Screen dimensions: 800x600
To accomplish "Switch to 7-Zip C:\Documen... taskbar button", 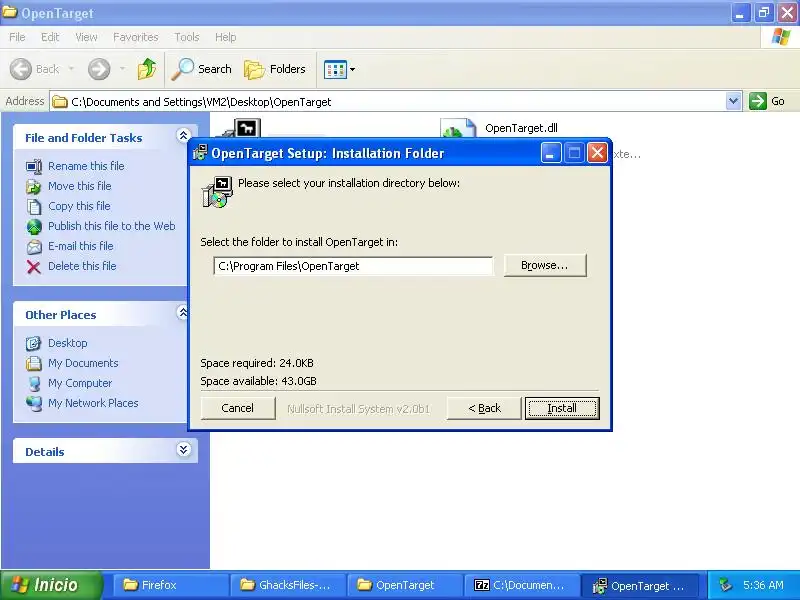I will pos(522,585).
